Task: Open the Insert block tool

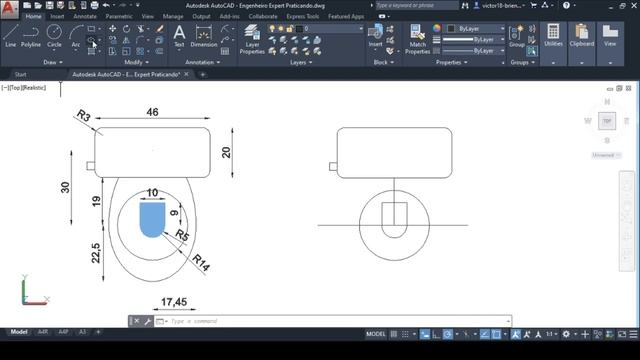Action: pos(375,36)
